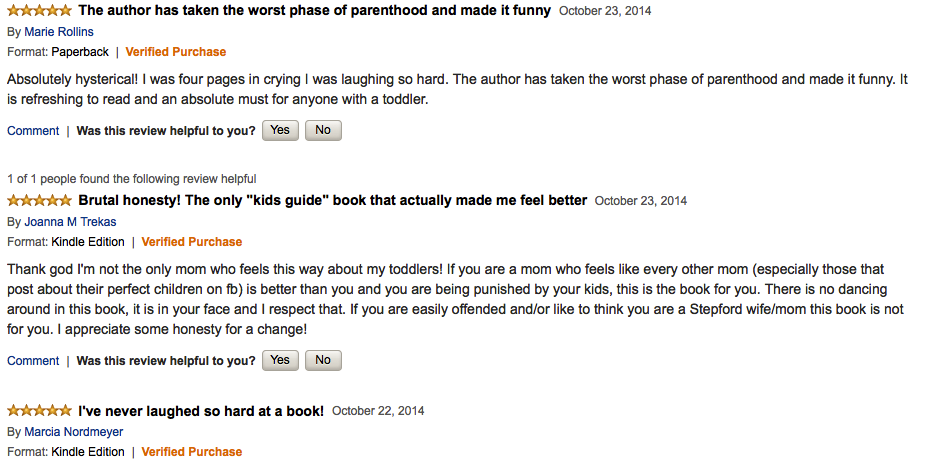Screen dimensions: 926x464
Task: Open review titled 'The author has taken the worst phase'
Action: point(314,11)
